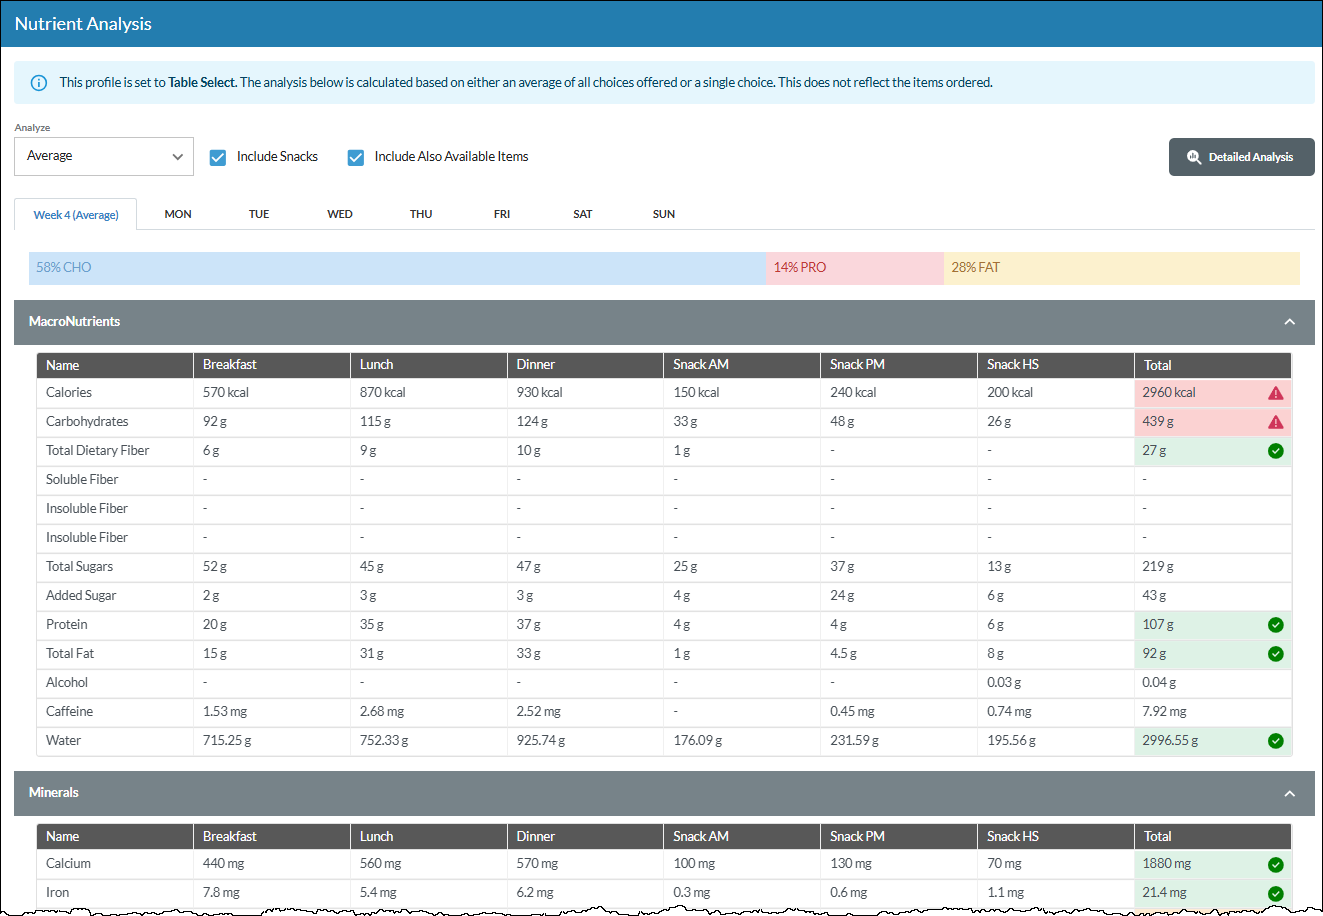Screen dimensions: 1323x916
Task: Click the Soluble Fiber row label
Action: 82,480
